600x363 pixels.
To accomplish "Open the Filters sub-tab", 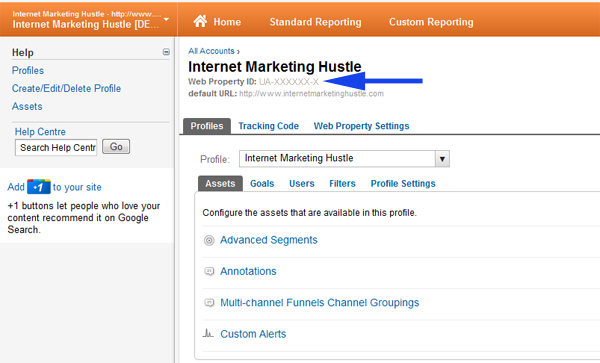I will coord(342,184).
